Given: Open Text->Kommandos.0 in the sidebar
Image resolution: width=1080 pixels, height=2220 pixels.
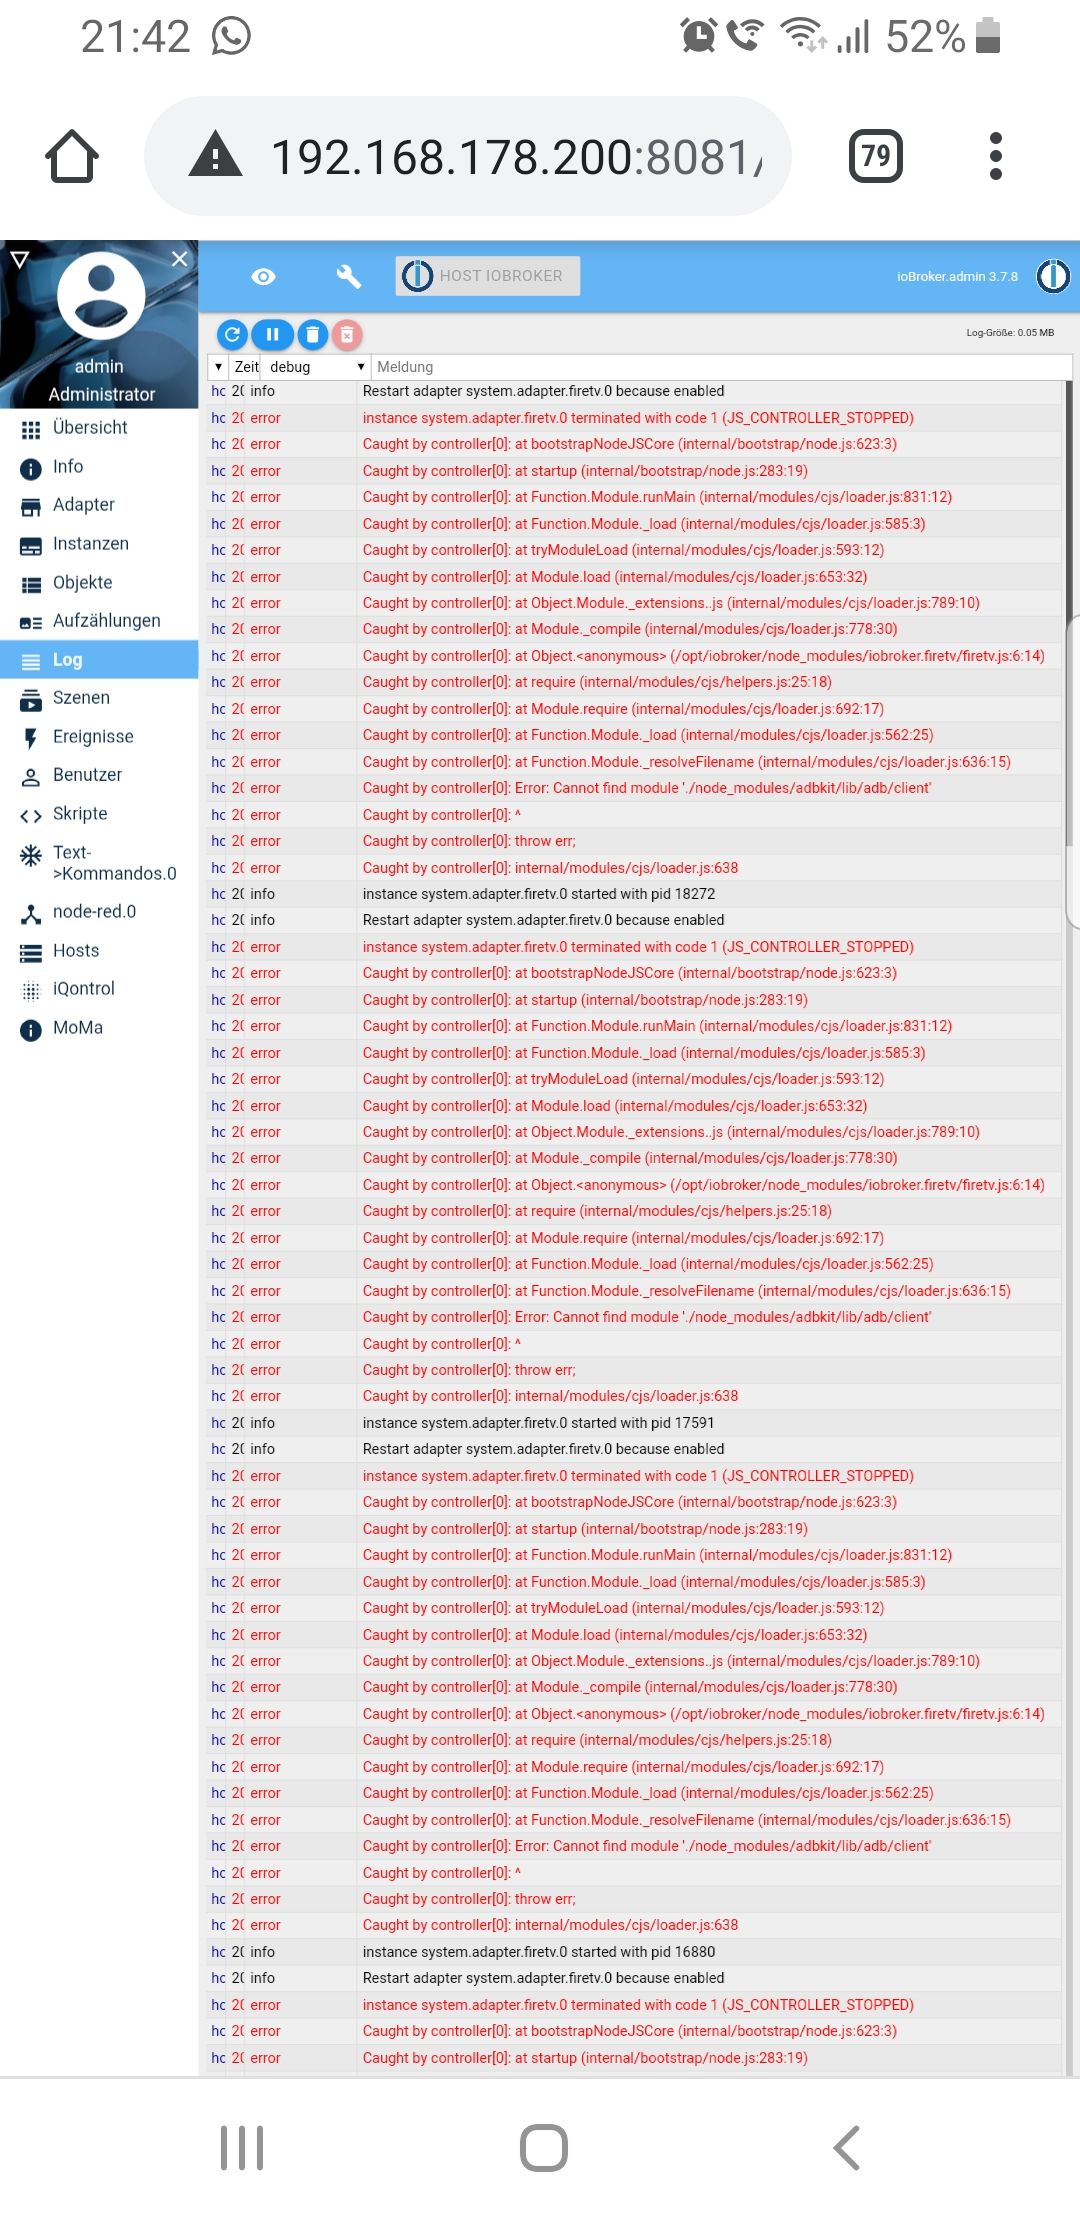Looking at the screenshot, I should 99,863.
